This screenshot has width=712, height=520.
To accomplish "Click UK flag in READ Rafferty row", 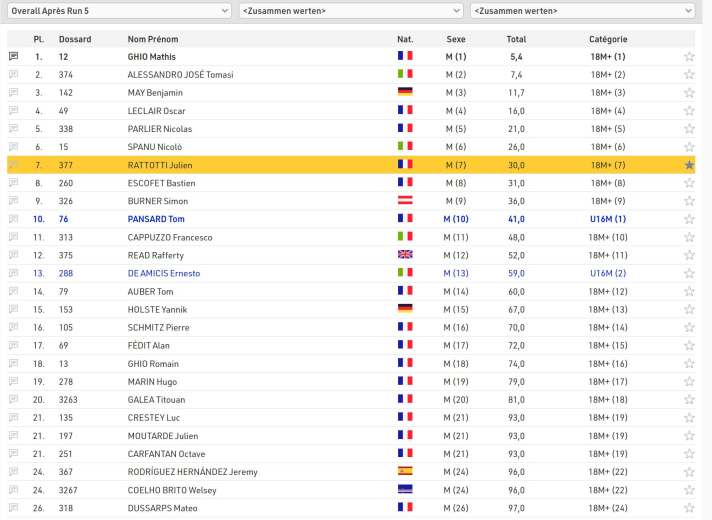I will pos(405,254).
